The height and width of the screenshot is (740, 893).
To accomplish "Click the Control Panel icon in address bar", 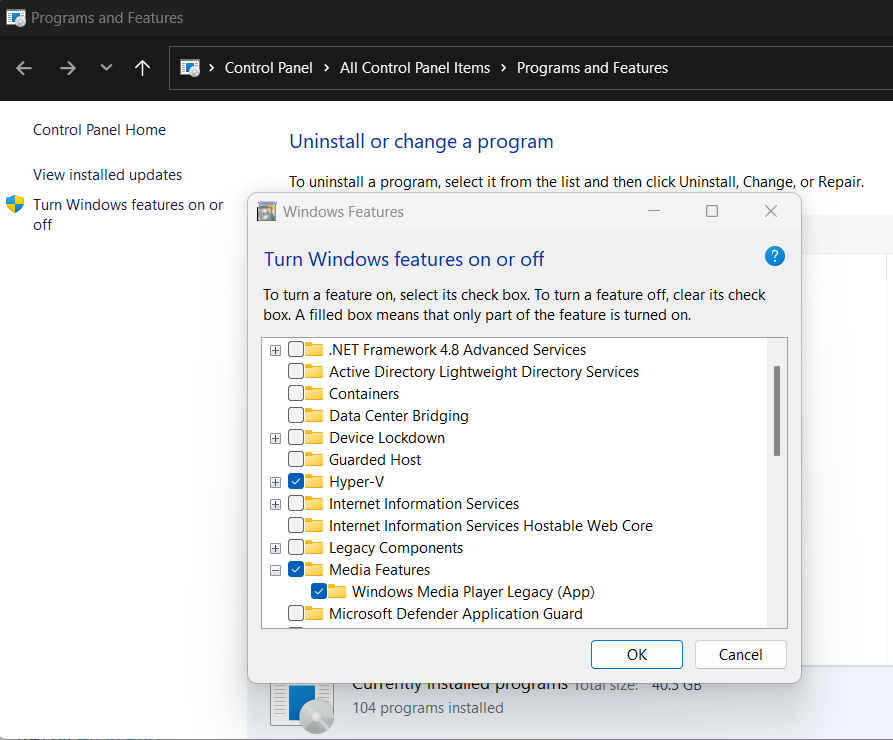I will pos(190,68).
